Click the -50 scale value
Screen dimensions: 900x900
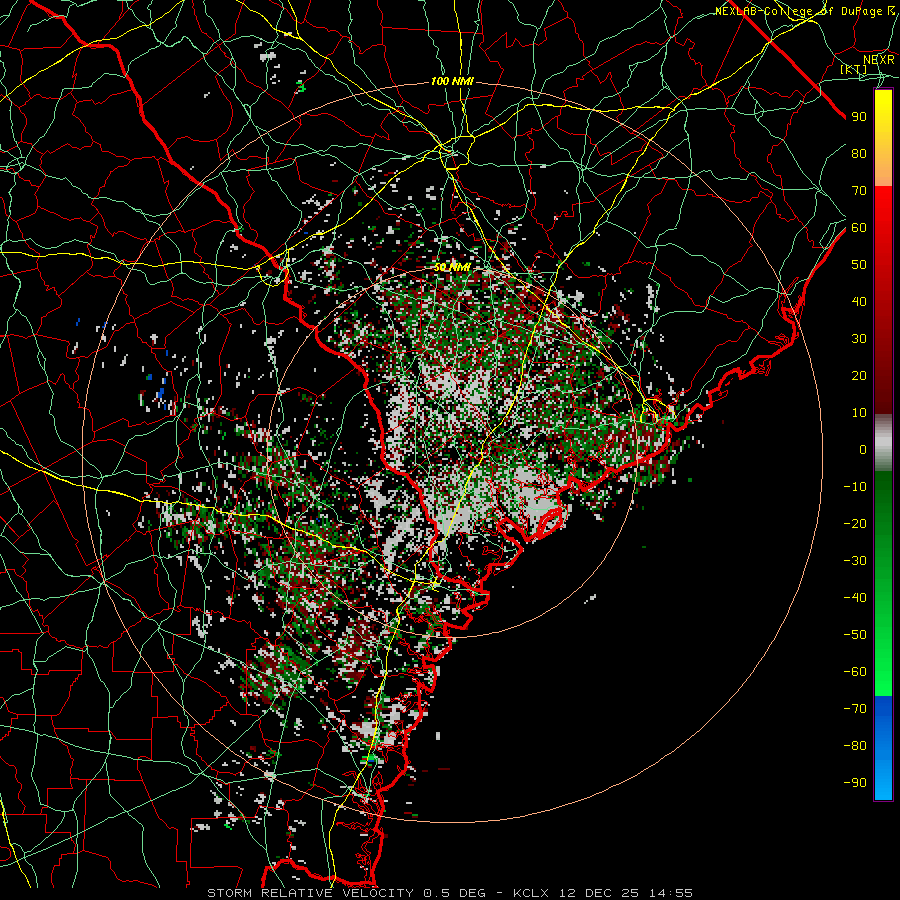[x=855, y=635]
